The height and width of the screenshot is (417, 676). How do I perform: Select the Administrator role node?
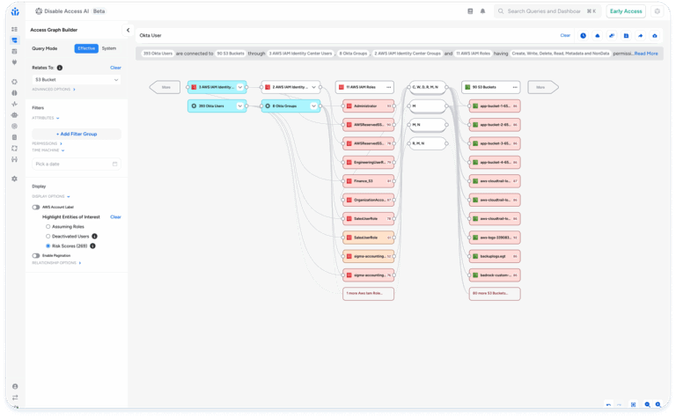point(369,106)
